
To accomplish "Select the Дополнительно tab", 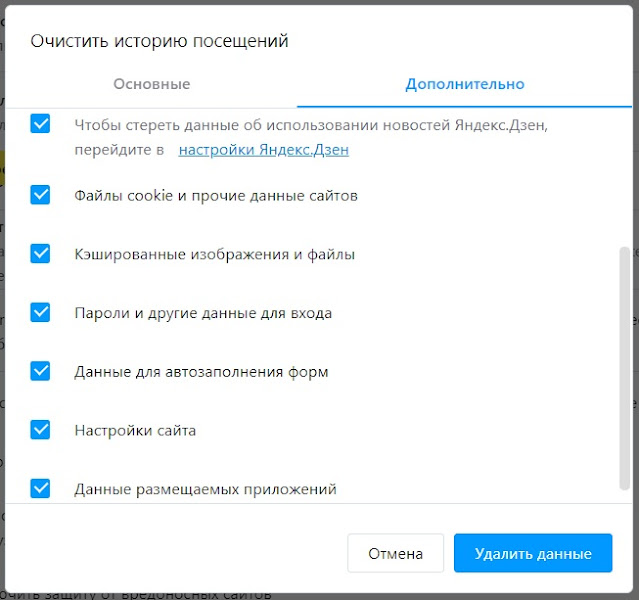I will (x=465, y=84).
